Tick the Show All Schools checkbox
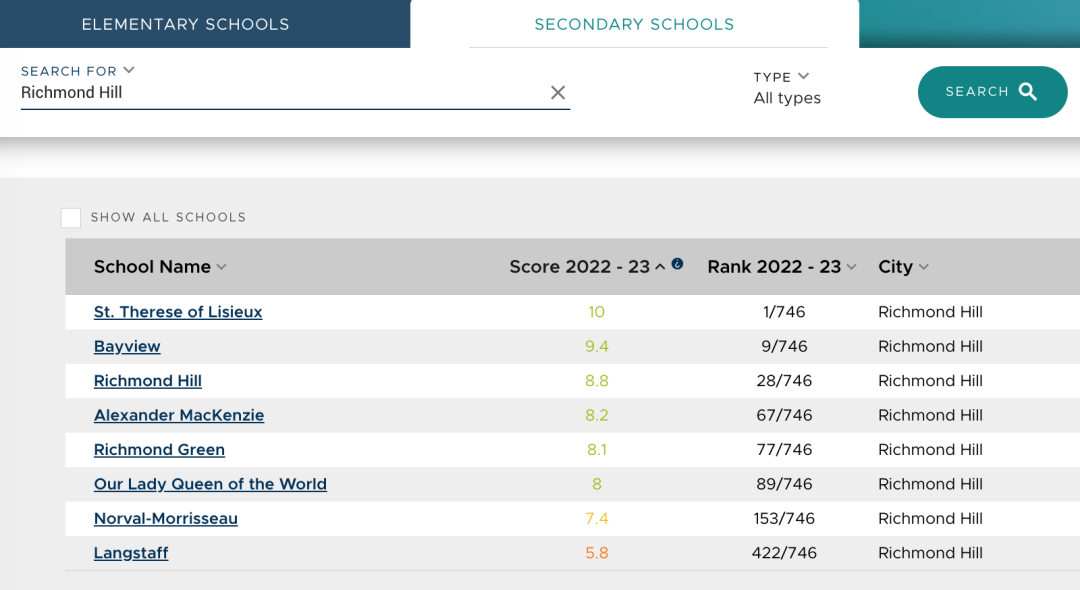 71,218
